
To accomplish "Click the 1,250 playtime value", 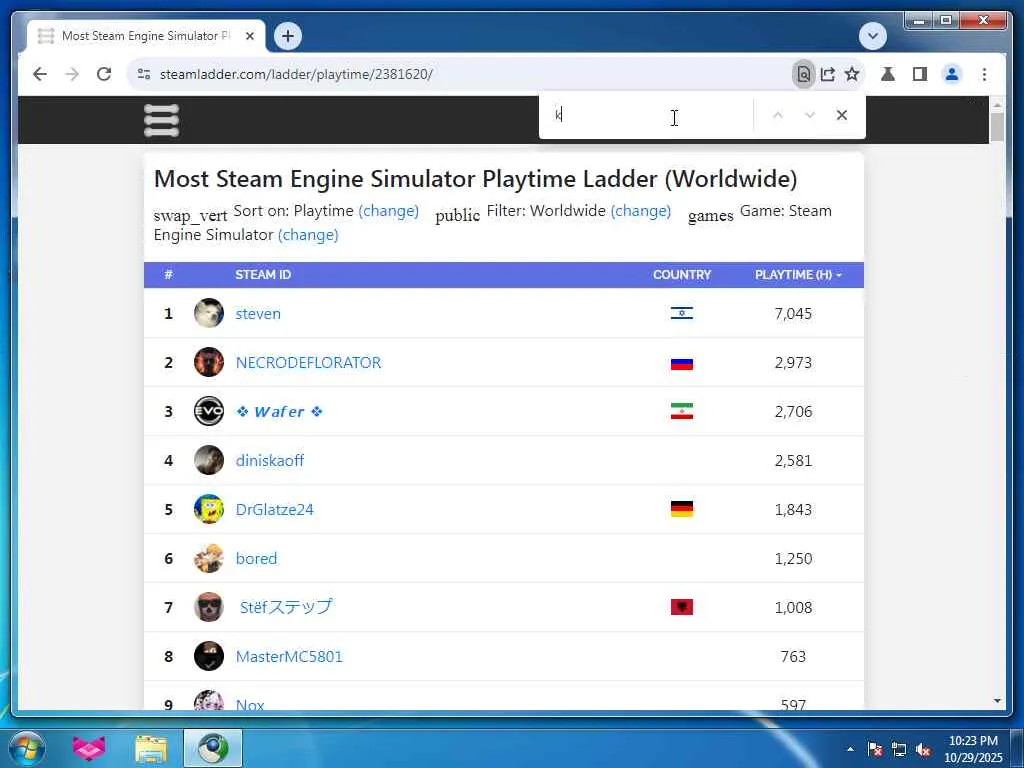I will (x=793, y=559).
